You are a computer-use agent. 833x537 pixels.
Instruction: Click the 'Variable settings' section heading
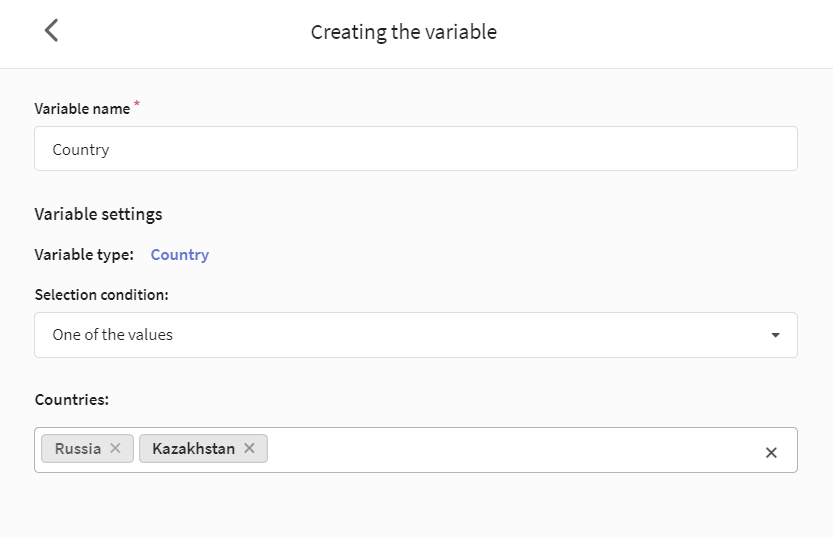98,215
